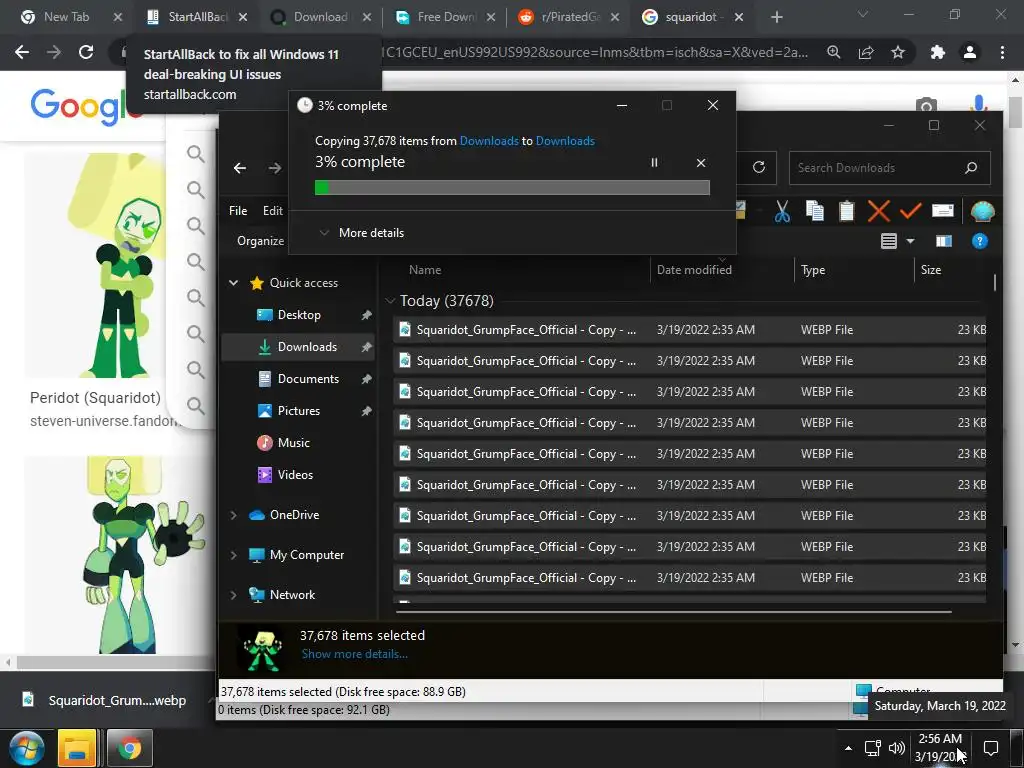The width and height of the screenshot is (1024, 768).
Task: Open Pictures from navigation pane
Action: (x=291, y=411)
